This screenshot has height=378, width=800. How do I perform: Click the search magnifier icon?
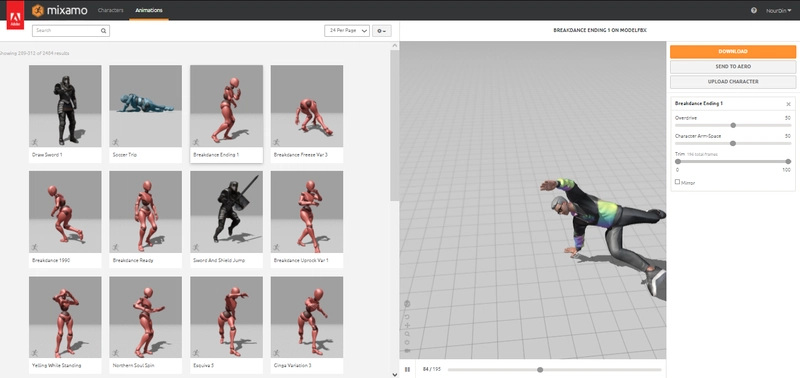pyautogui.click(x=103, y=31)
